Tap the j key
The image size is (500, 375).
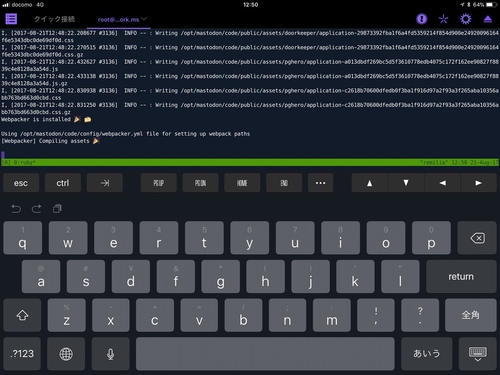[310, 277]
